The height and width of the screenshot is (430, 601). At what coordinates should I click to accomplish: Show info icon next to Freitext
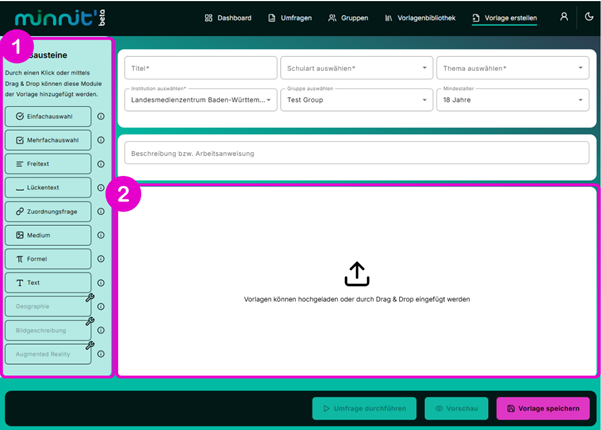(x=101, y=164)
